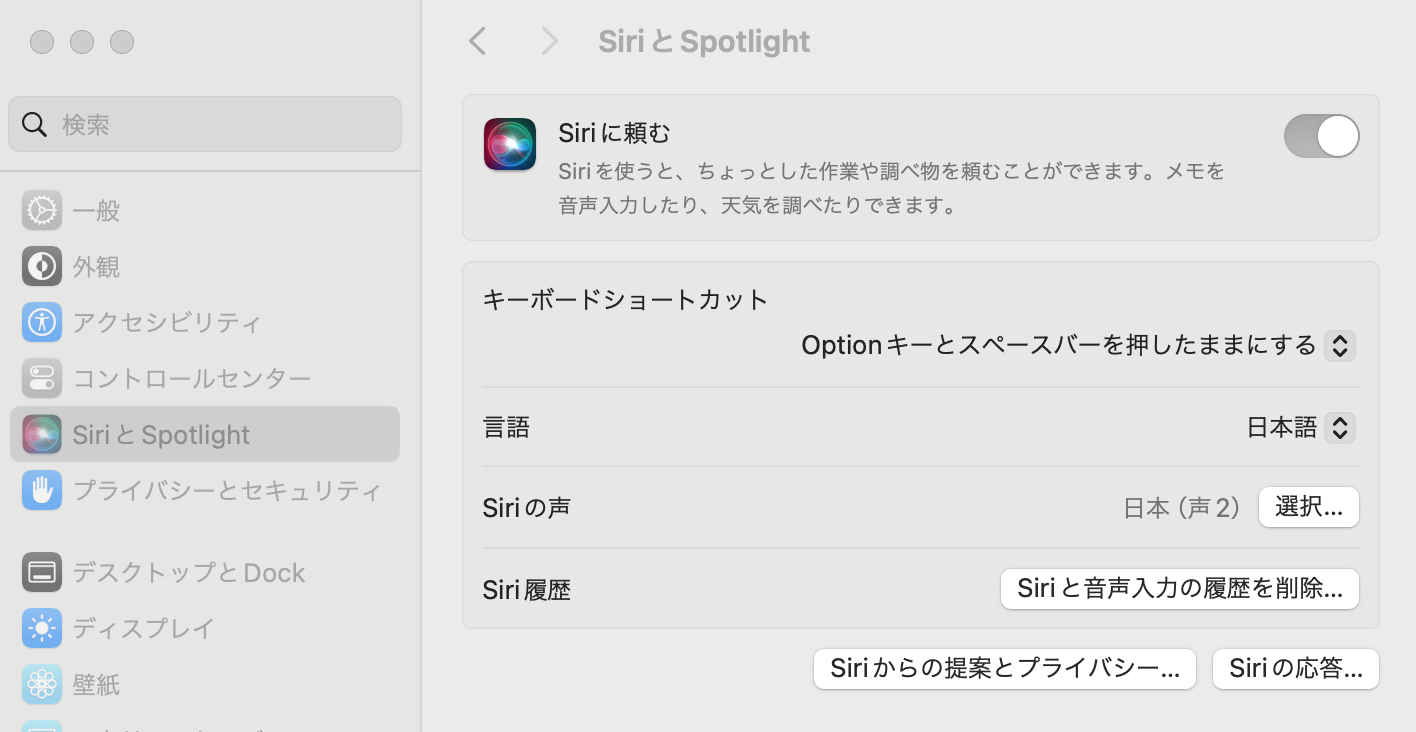Image resolution: width=1416 pixels, height=732 pixels.
Task: Click the General (一般) gear icon
Action: click(42, 210)
